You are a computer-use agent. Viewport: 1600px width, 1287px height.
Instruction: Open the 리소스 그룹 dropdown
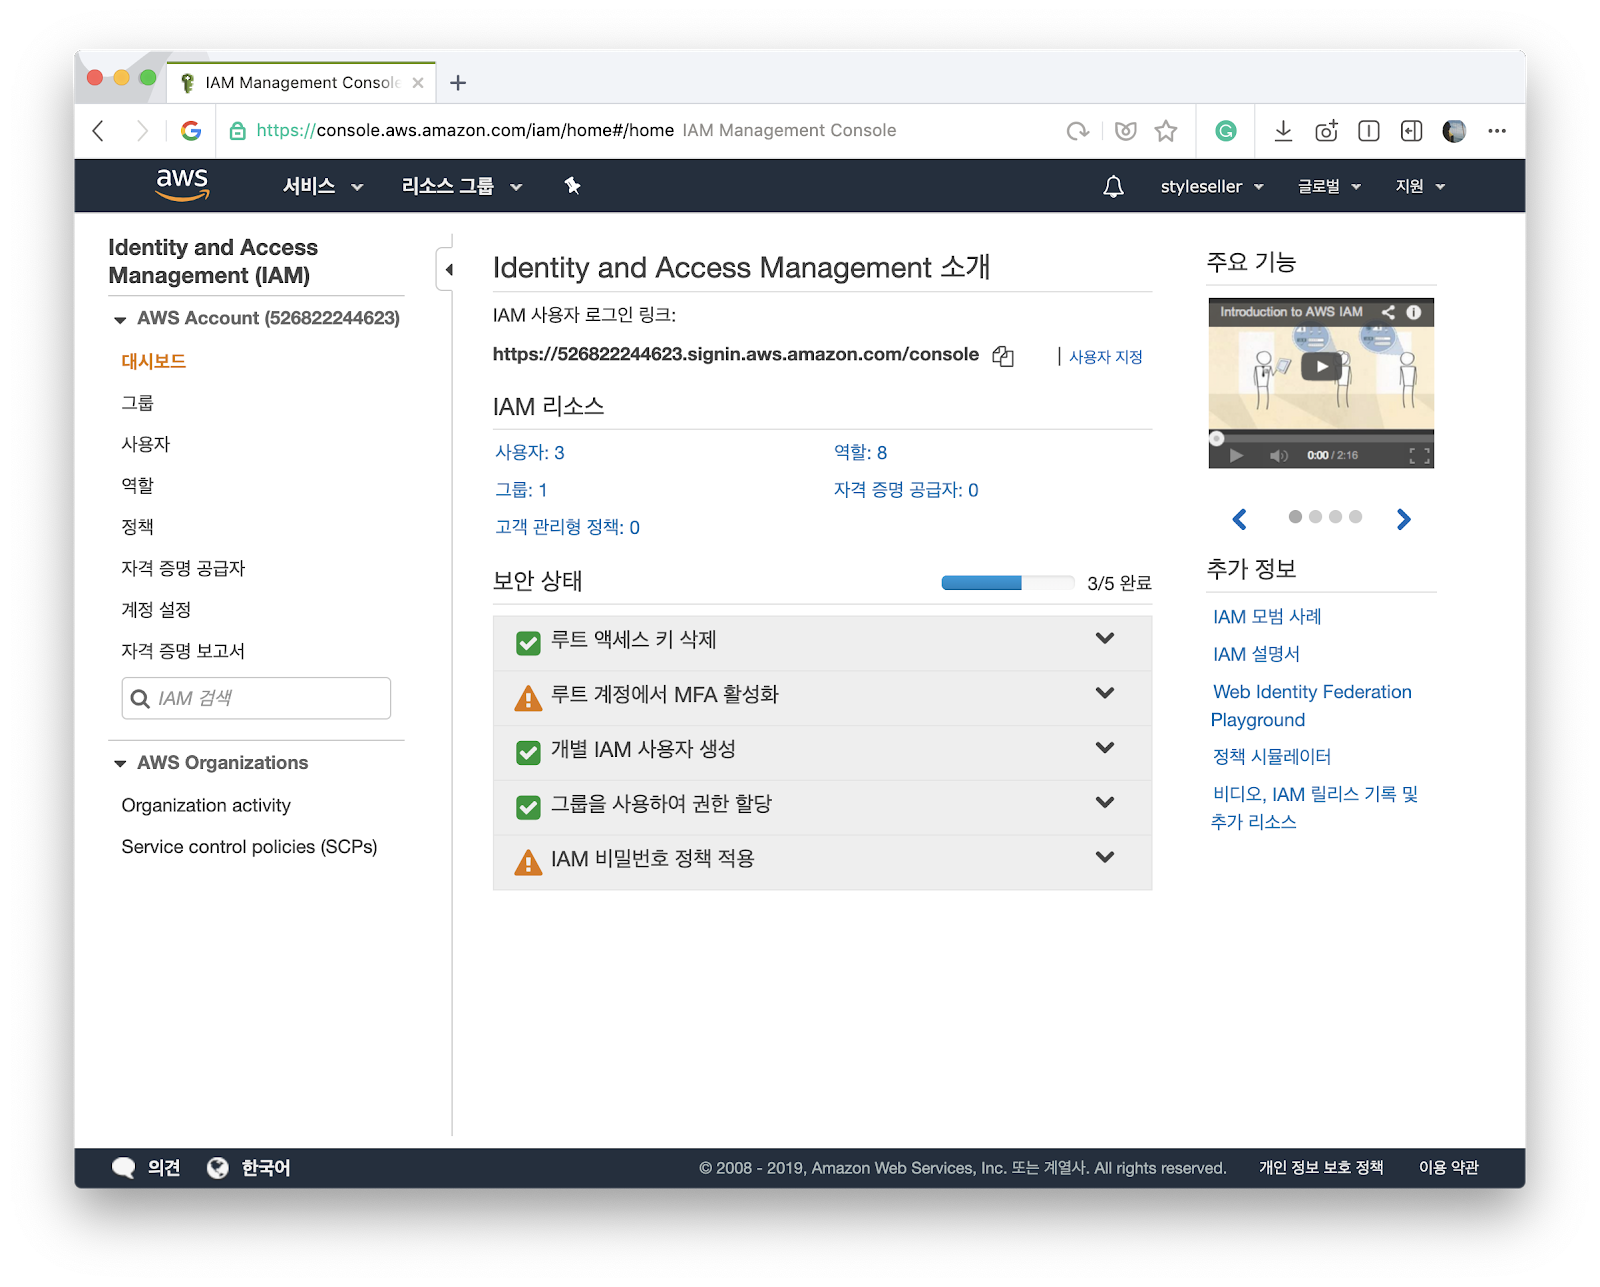click(462, 186)
